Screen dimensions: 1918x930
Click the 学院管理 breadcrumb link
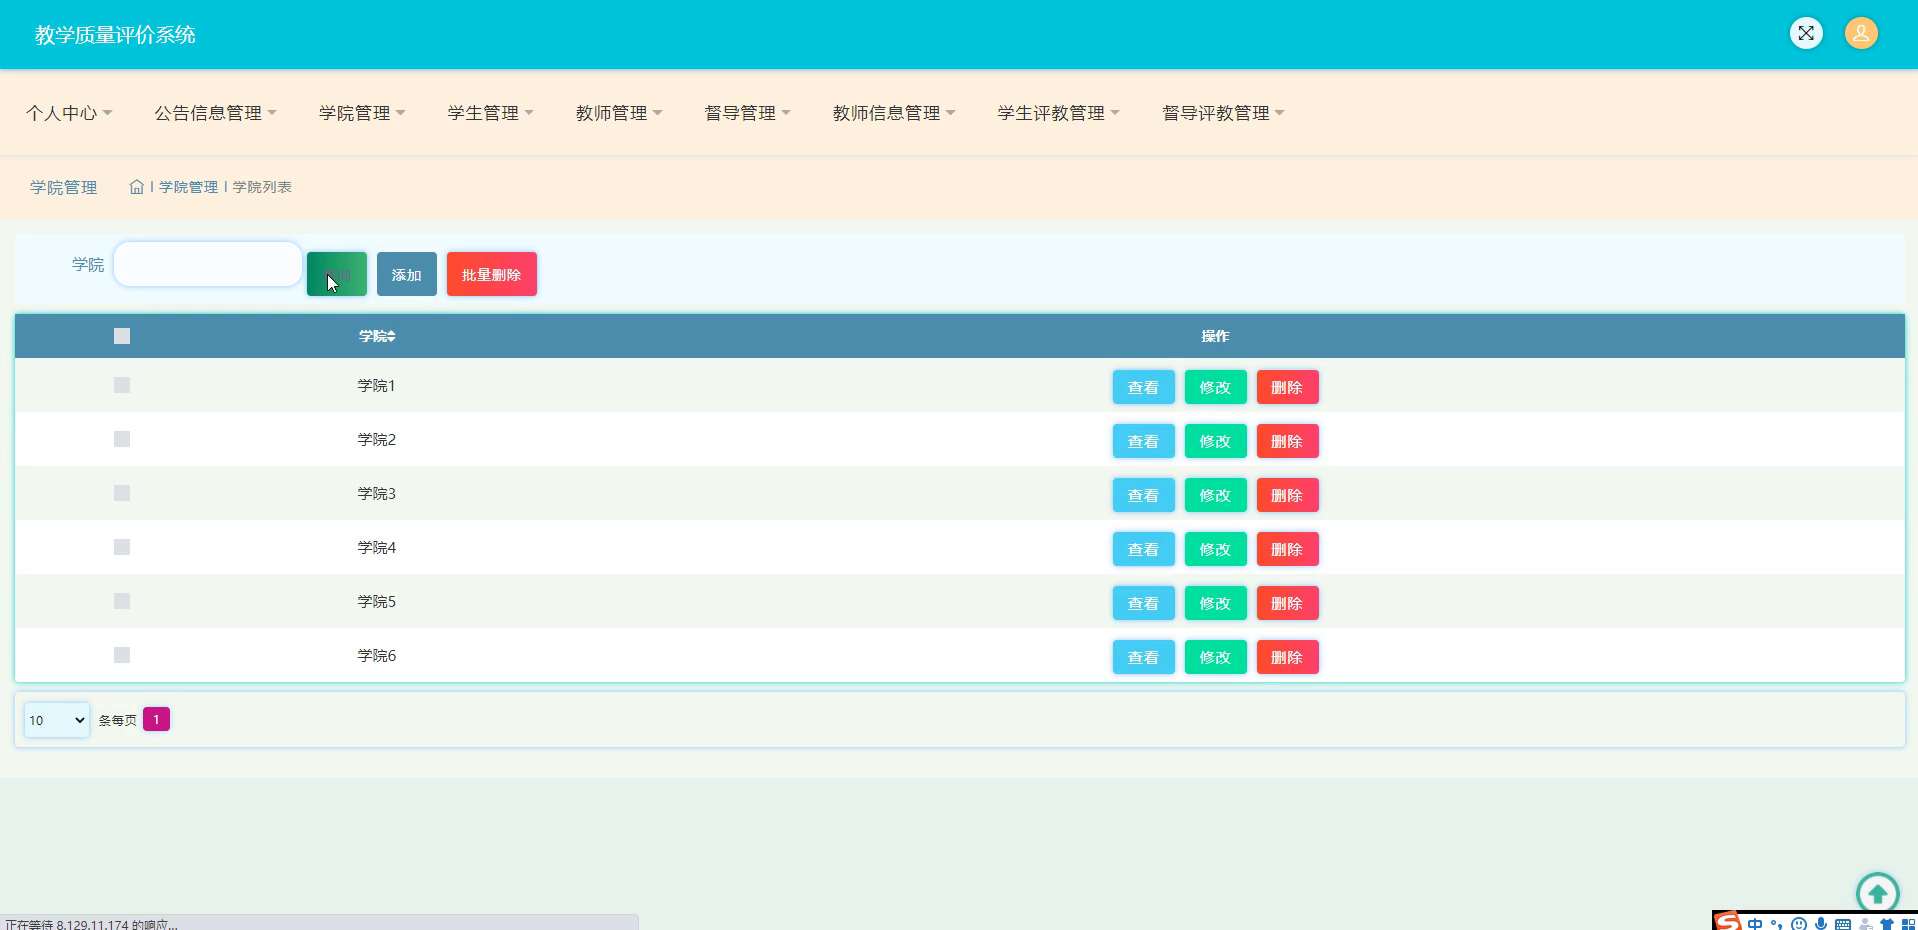coord(188,187)
